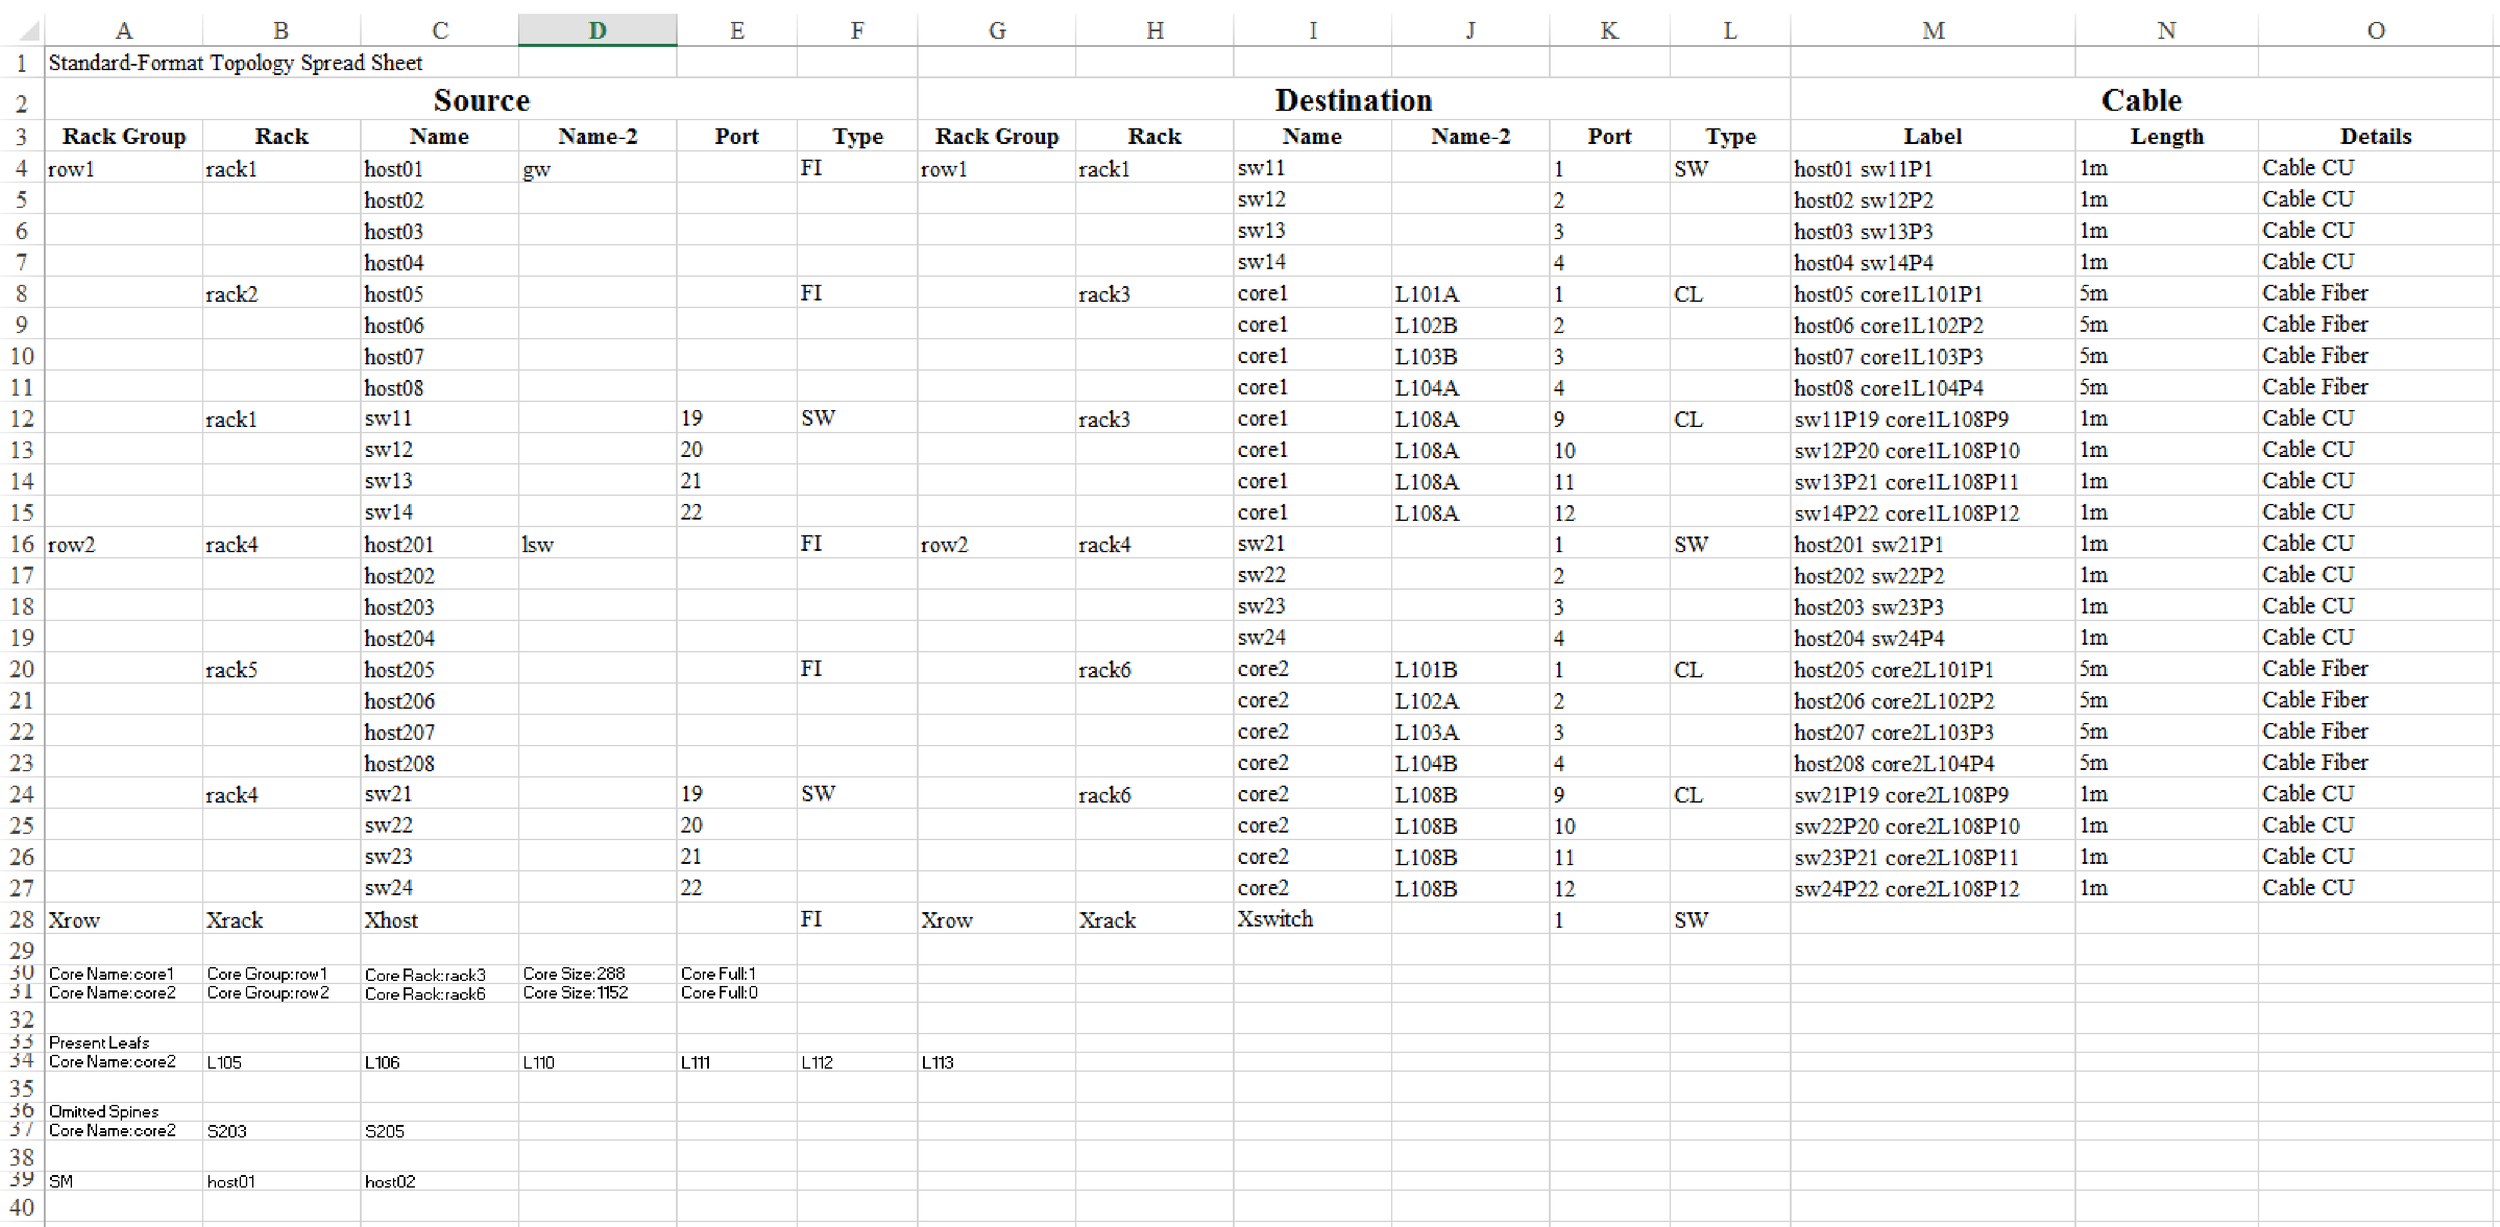Select the Source merged header cell

coord(481,100)
